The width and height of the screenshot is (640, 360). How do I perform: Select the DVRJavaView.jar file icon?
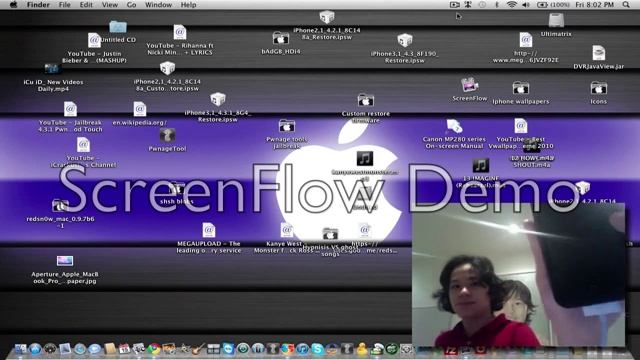pyautogui.click(x=598, y=53)
